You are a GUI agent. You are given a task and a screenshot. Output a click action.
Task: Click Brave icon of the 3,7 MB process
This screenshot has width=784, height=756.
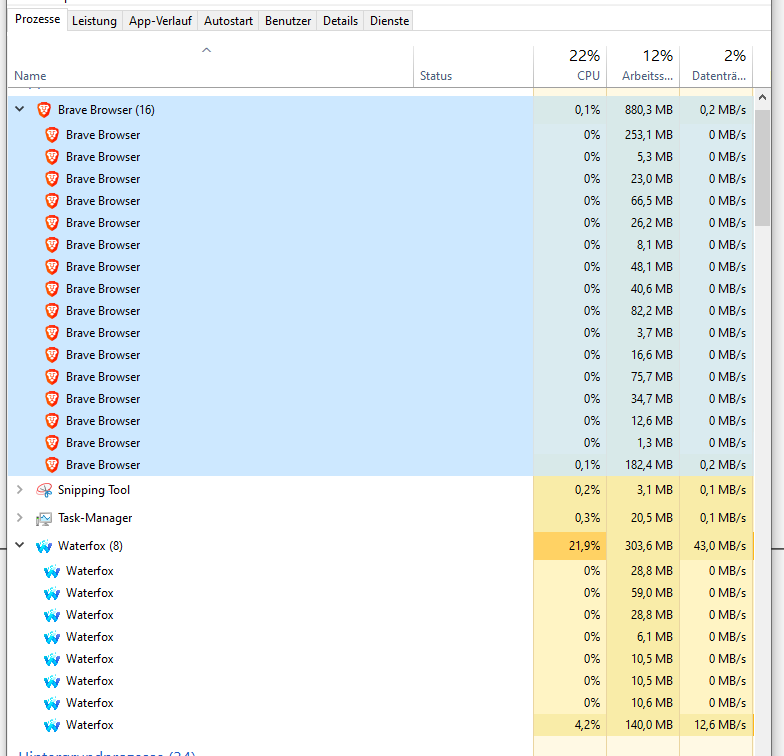click(x=52, y=333)
